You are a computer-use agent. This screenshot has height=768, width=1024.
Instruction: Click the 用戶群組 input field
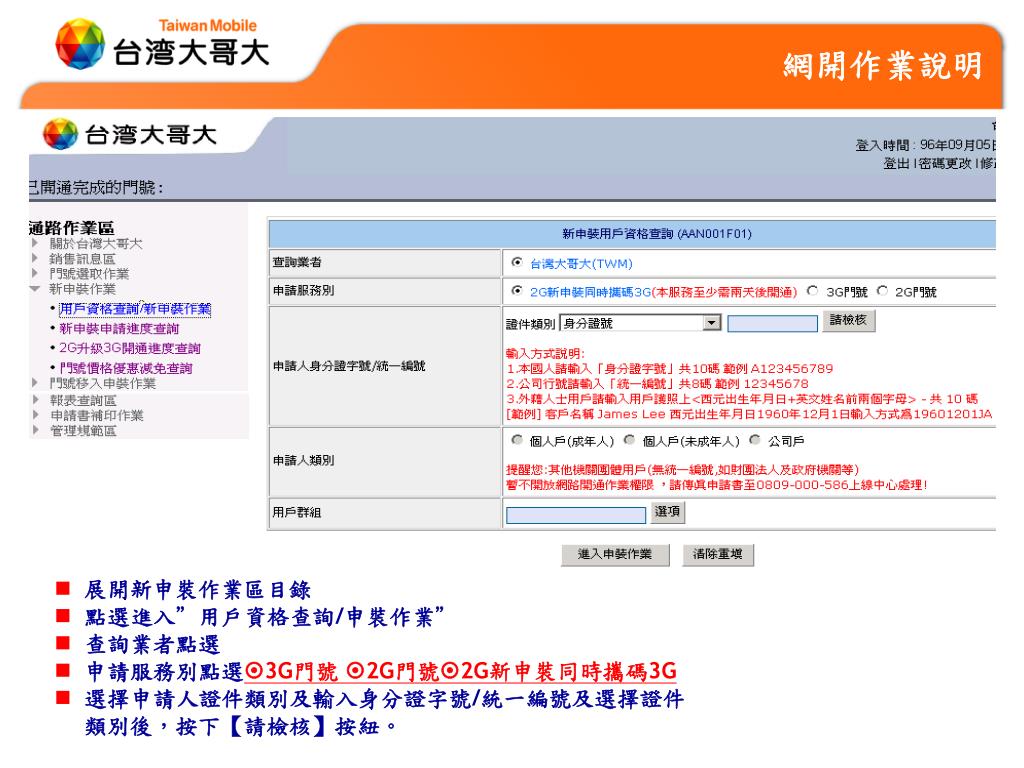point(576,515)
